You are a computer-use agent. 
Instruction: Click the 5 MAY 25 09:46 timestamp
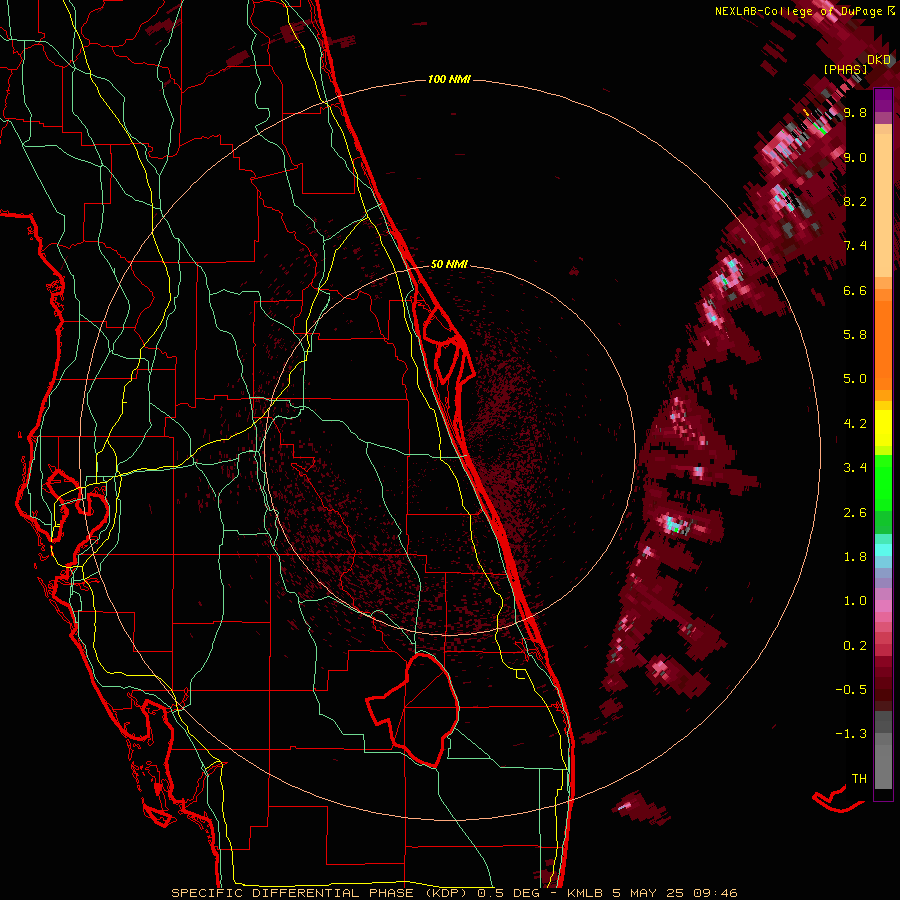point(677,893)
